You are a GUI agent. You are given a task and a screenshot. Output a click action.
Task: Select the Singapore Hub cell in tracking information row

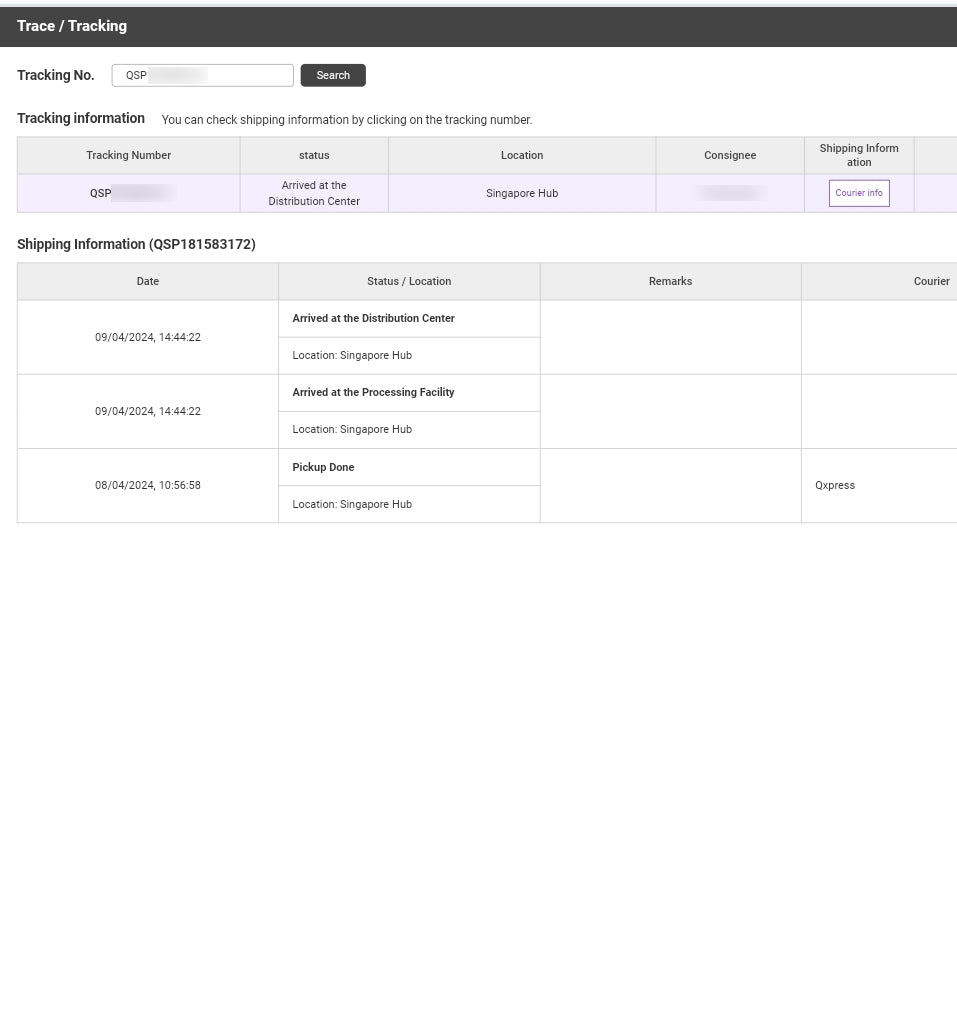pyautogui.click(x=521, y=193)
